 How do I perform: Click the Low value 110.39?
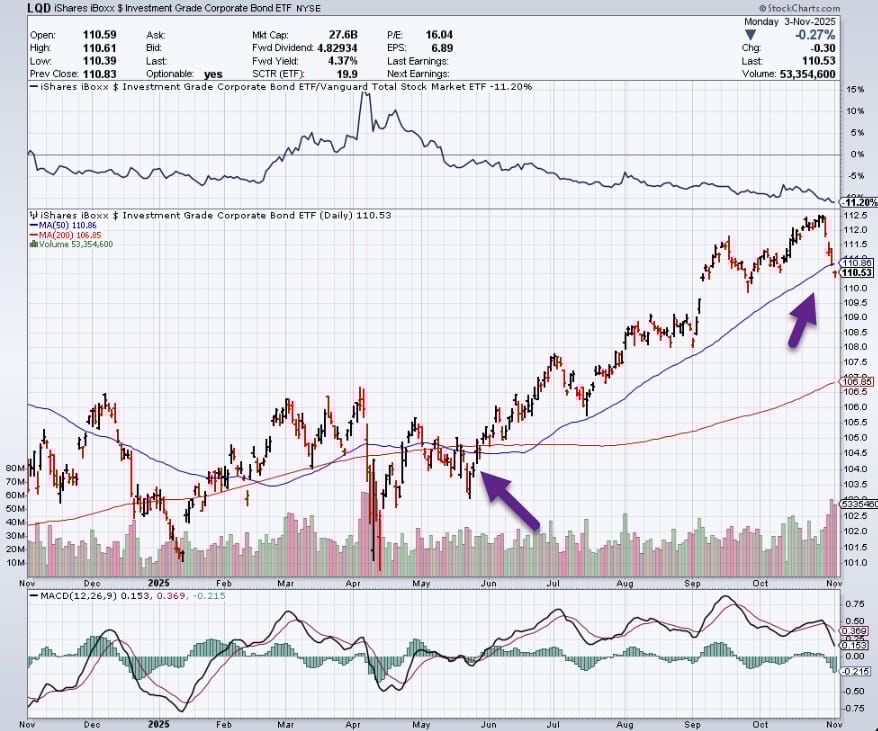click(99, 61)
